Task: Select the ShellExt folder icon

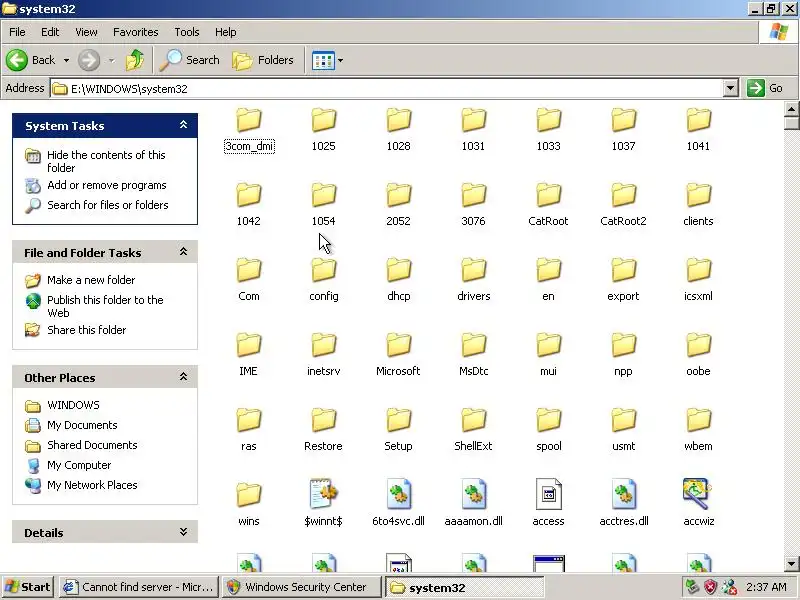Action: [473, 420]
